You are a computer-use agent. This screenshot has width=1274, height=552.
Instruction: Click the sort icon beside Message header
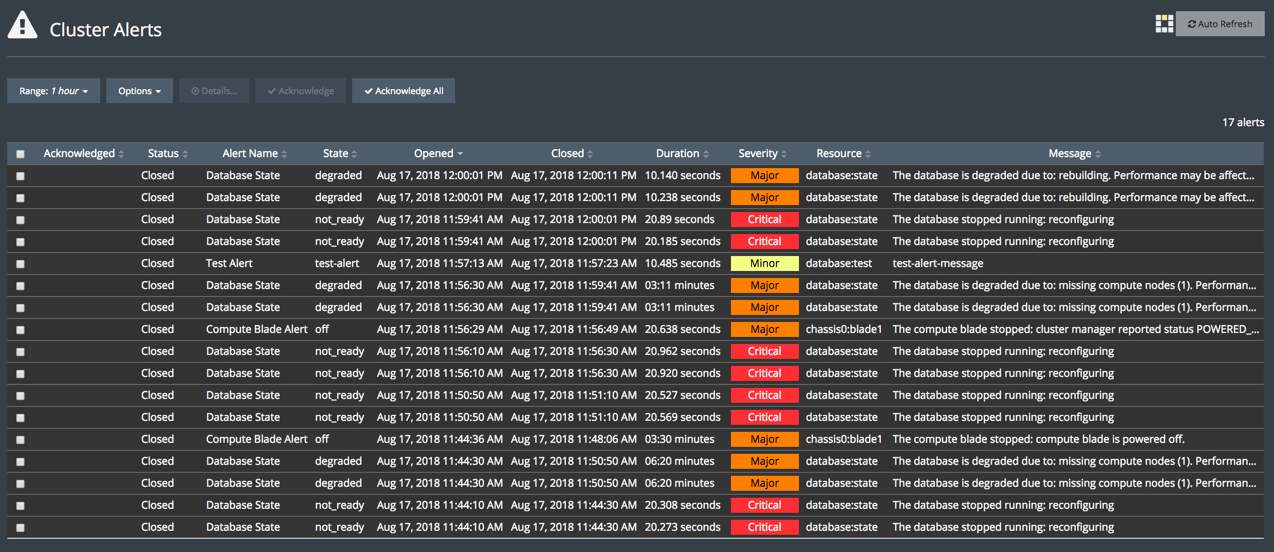(1098, 154)
